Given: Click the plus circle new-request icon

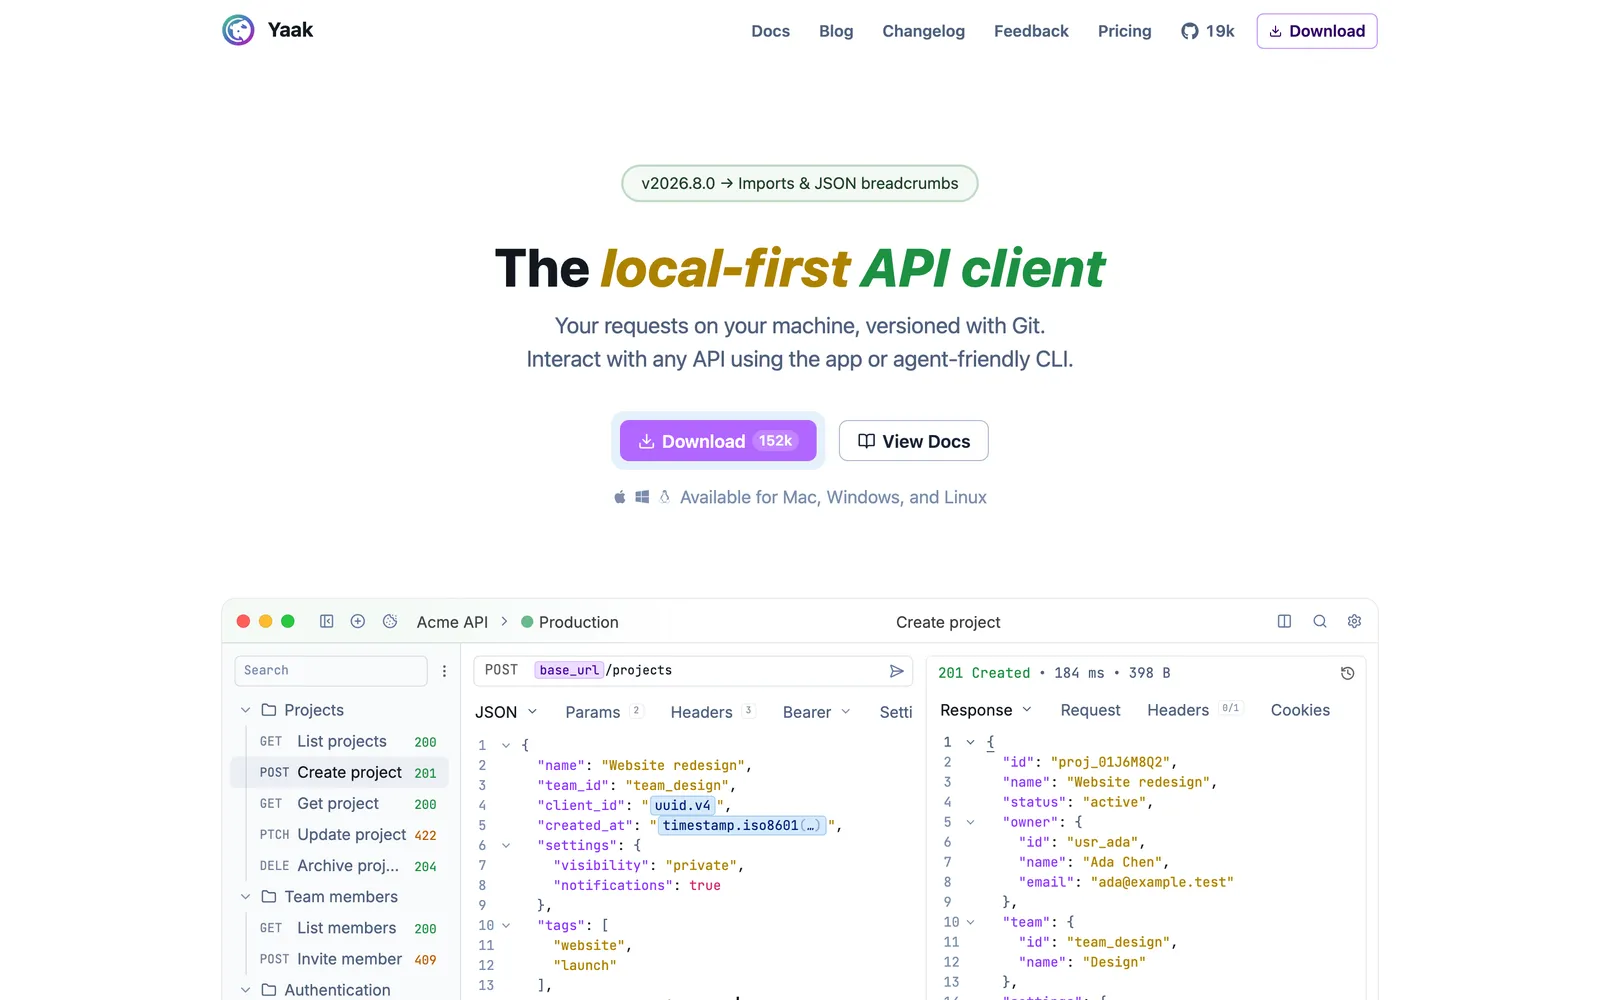Looking at the screenshot, I should pyautogui.click(x=358, y=621).
